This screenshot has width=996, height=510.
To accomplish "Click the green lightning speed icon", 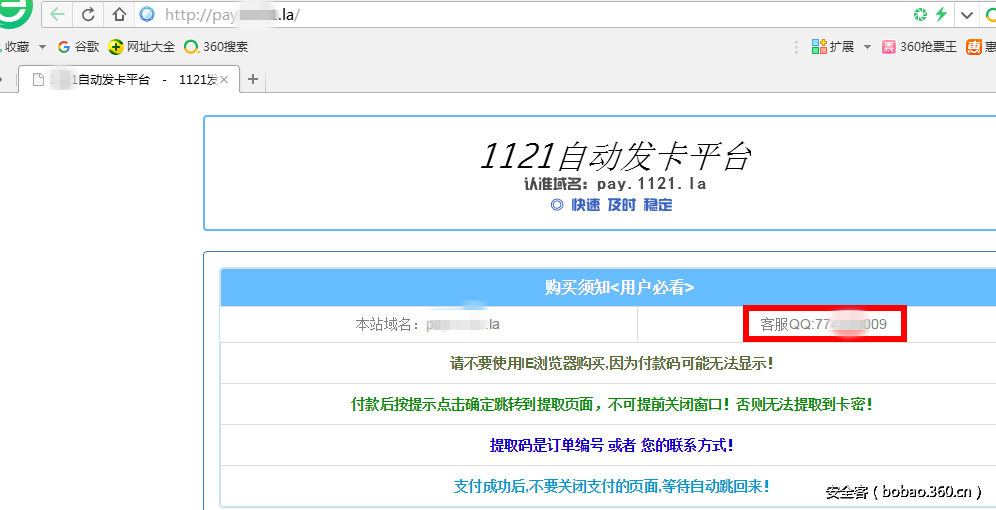I will coord(940,14).
